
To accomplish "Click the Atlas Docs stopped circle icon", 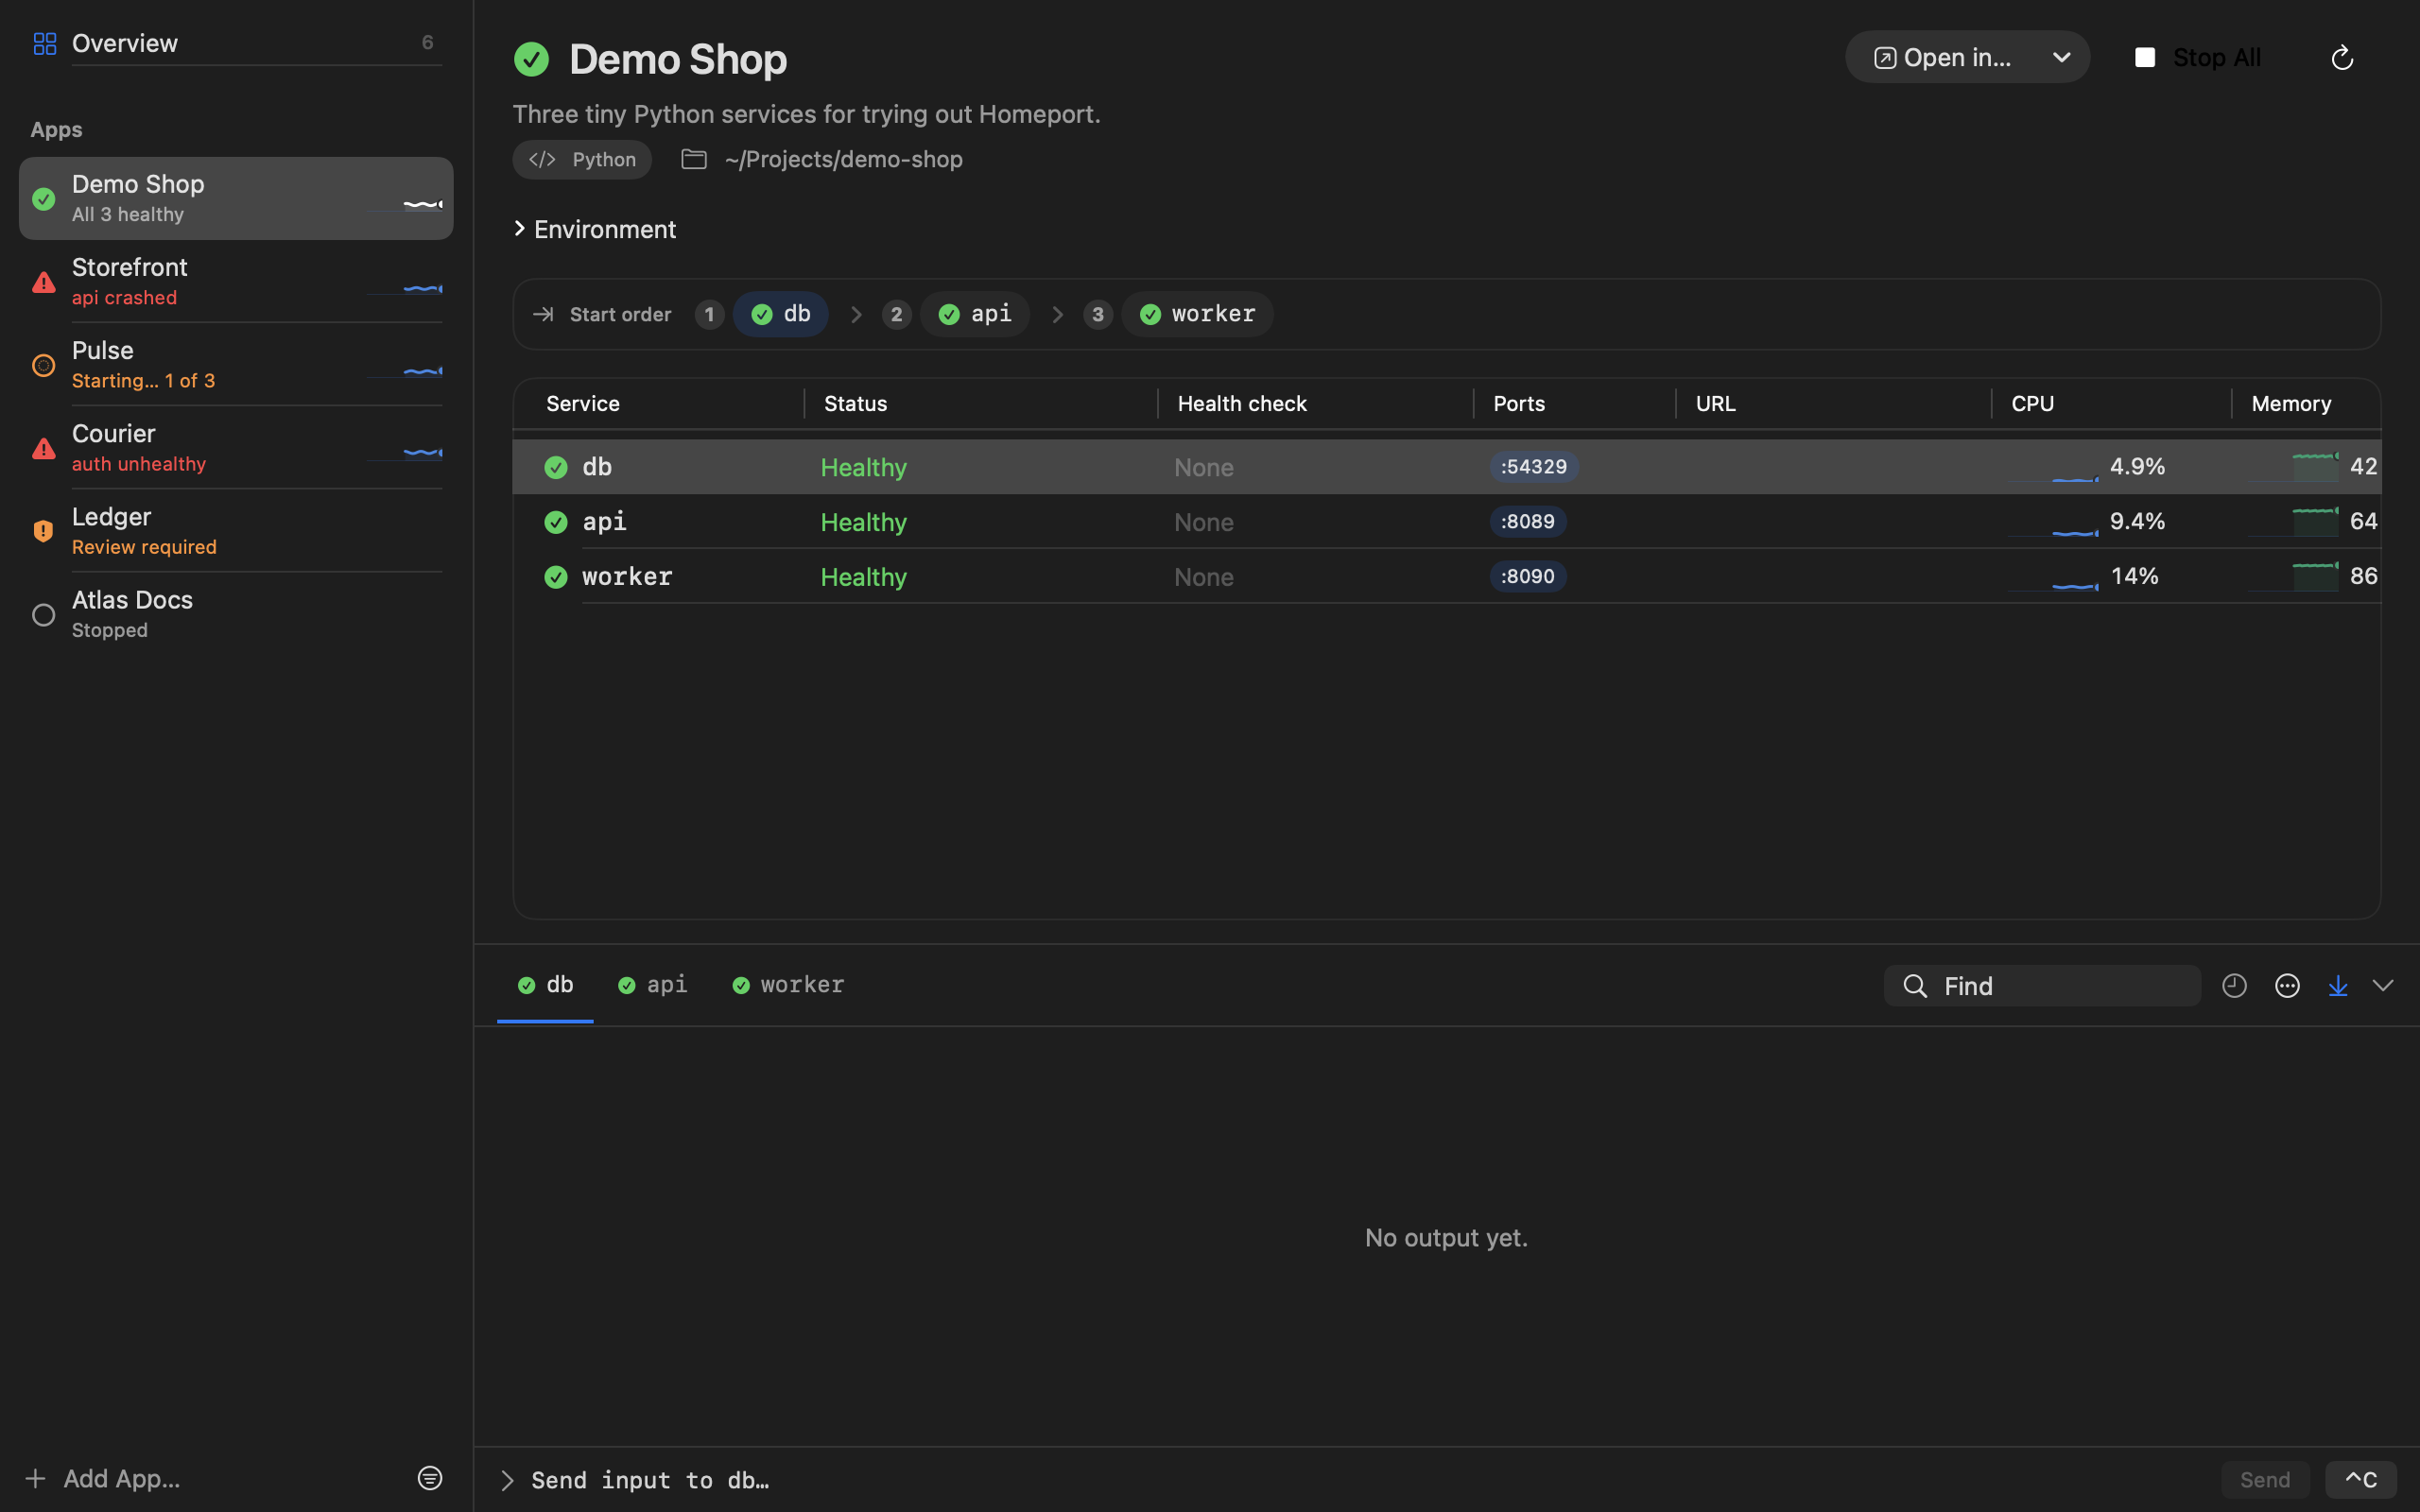I will (x=43, y=615).
